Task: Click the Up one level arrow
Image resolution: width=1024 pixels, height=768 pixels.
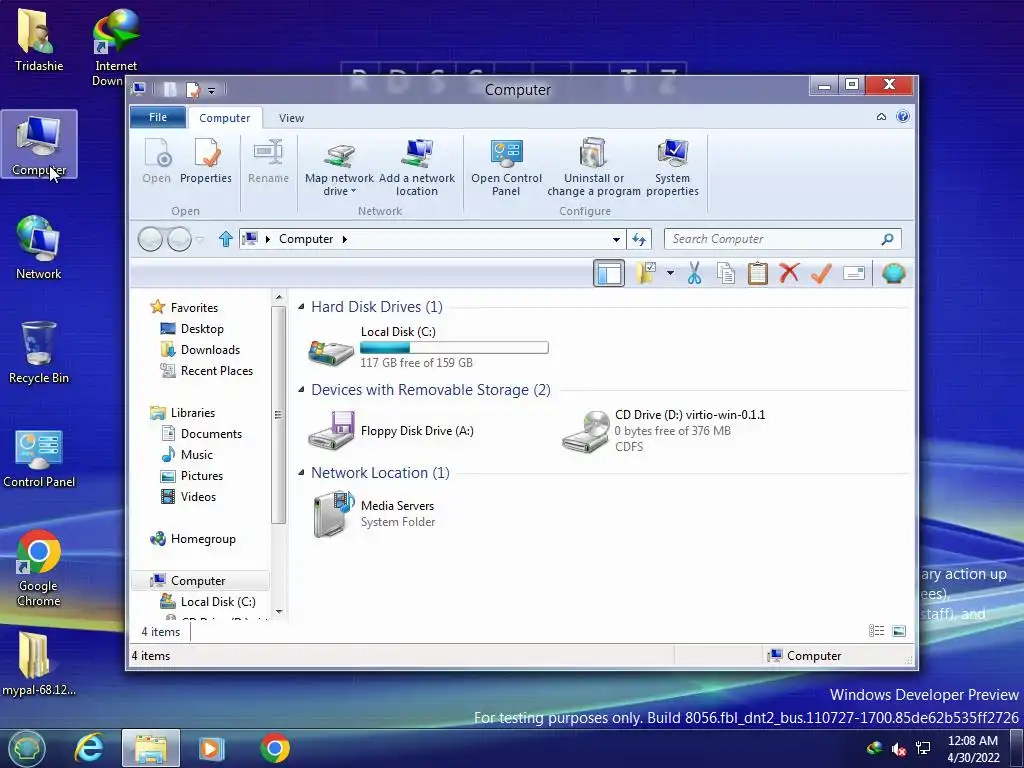Action: click(225, 239)
